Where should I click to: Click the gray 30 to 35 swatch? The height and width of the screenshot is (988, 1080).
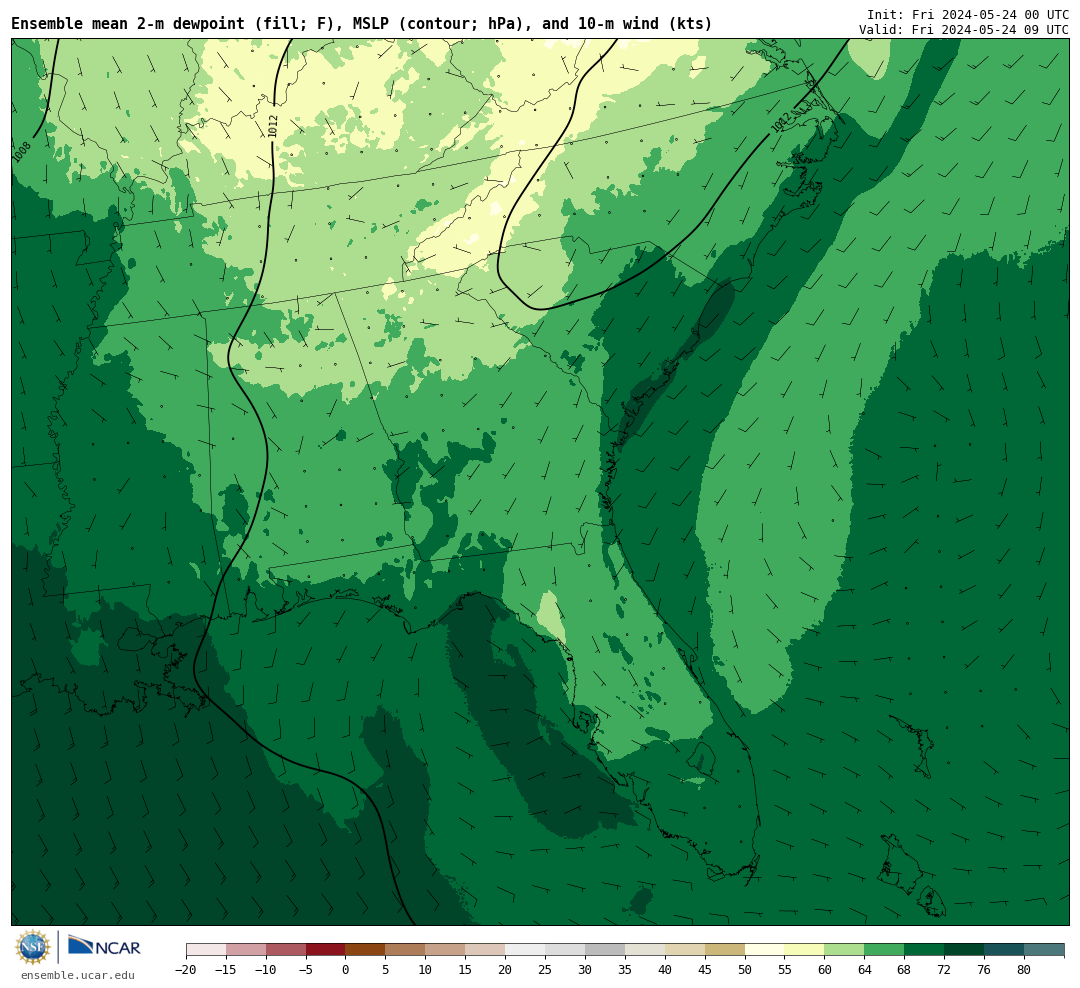point(605,950)
